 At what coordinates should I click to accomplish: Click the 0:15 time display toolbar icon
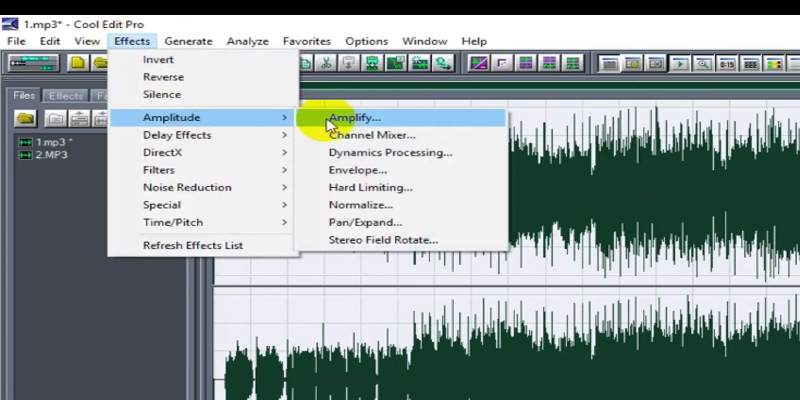[x=727, y=64]
